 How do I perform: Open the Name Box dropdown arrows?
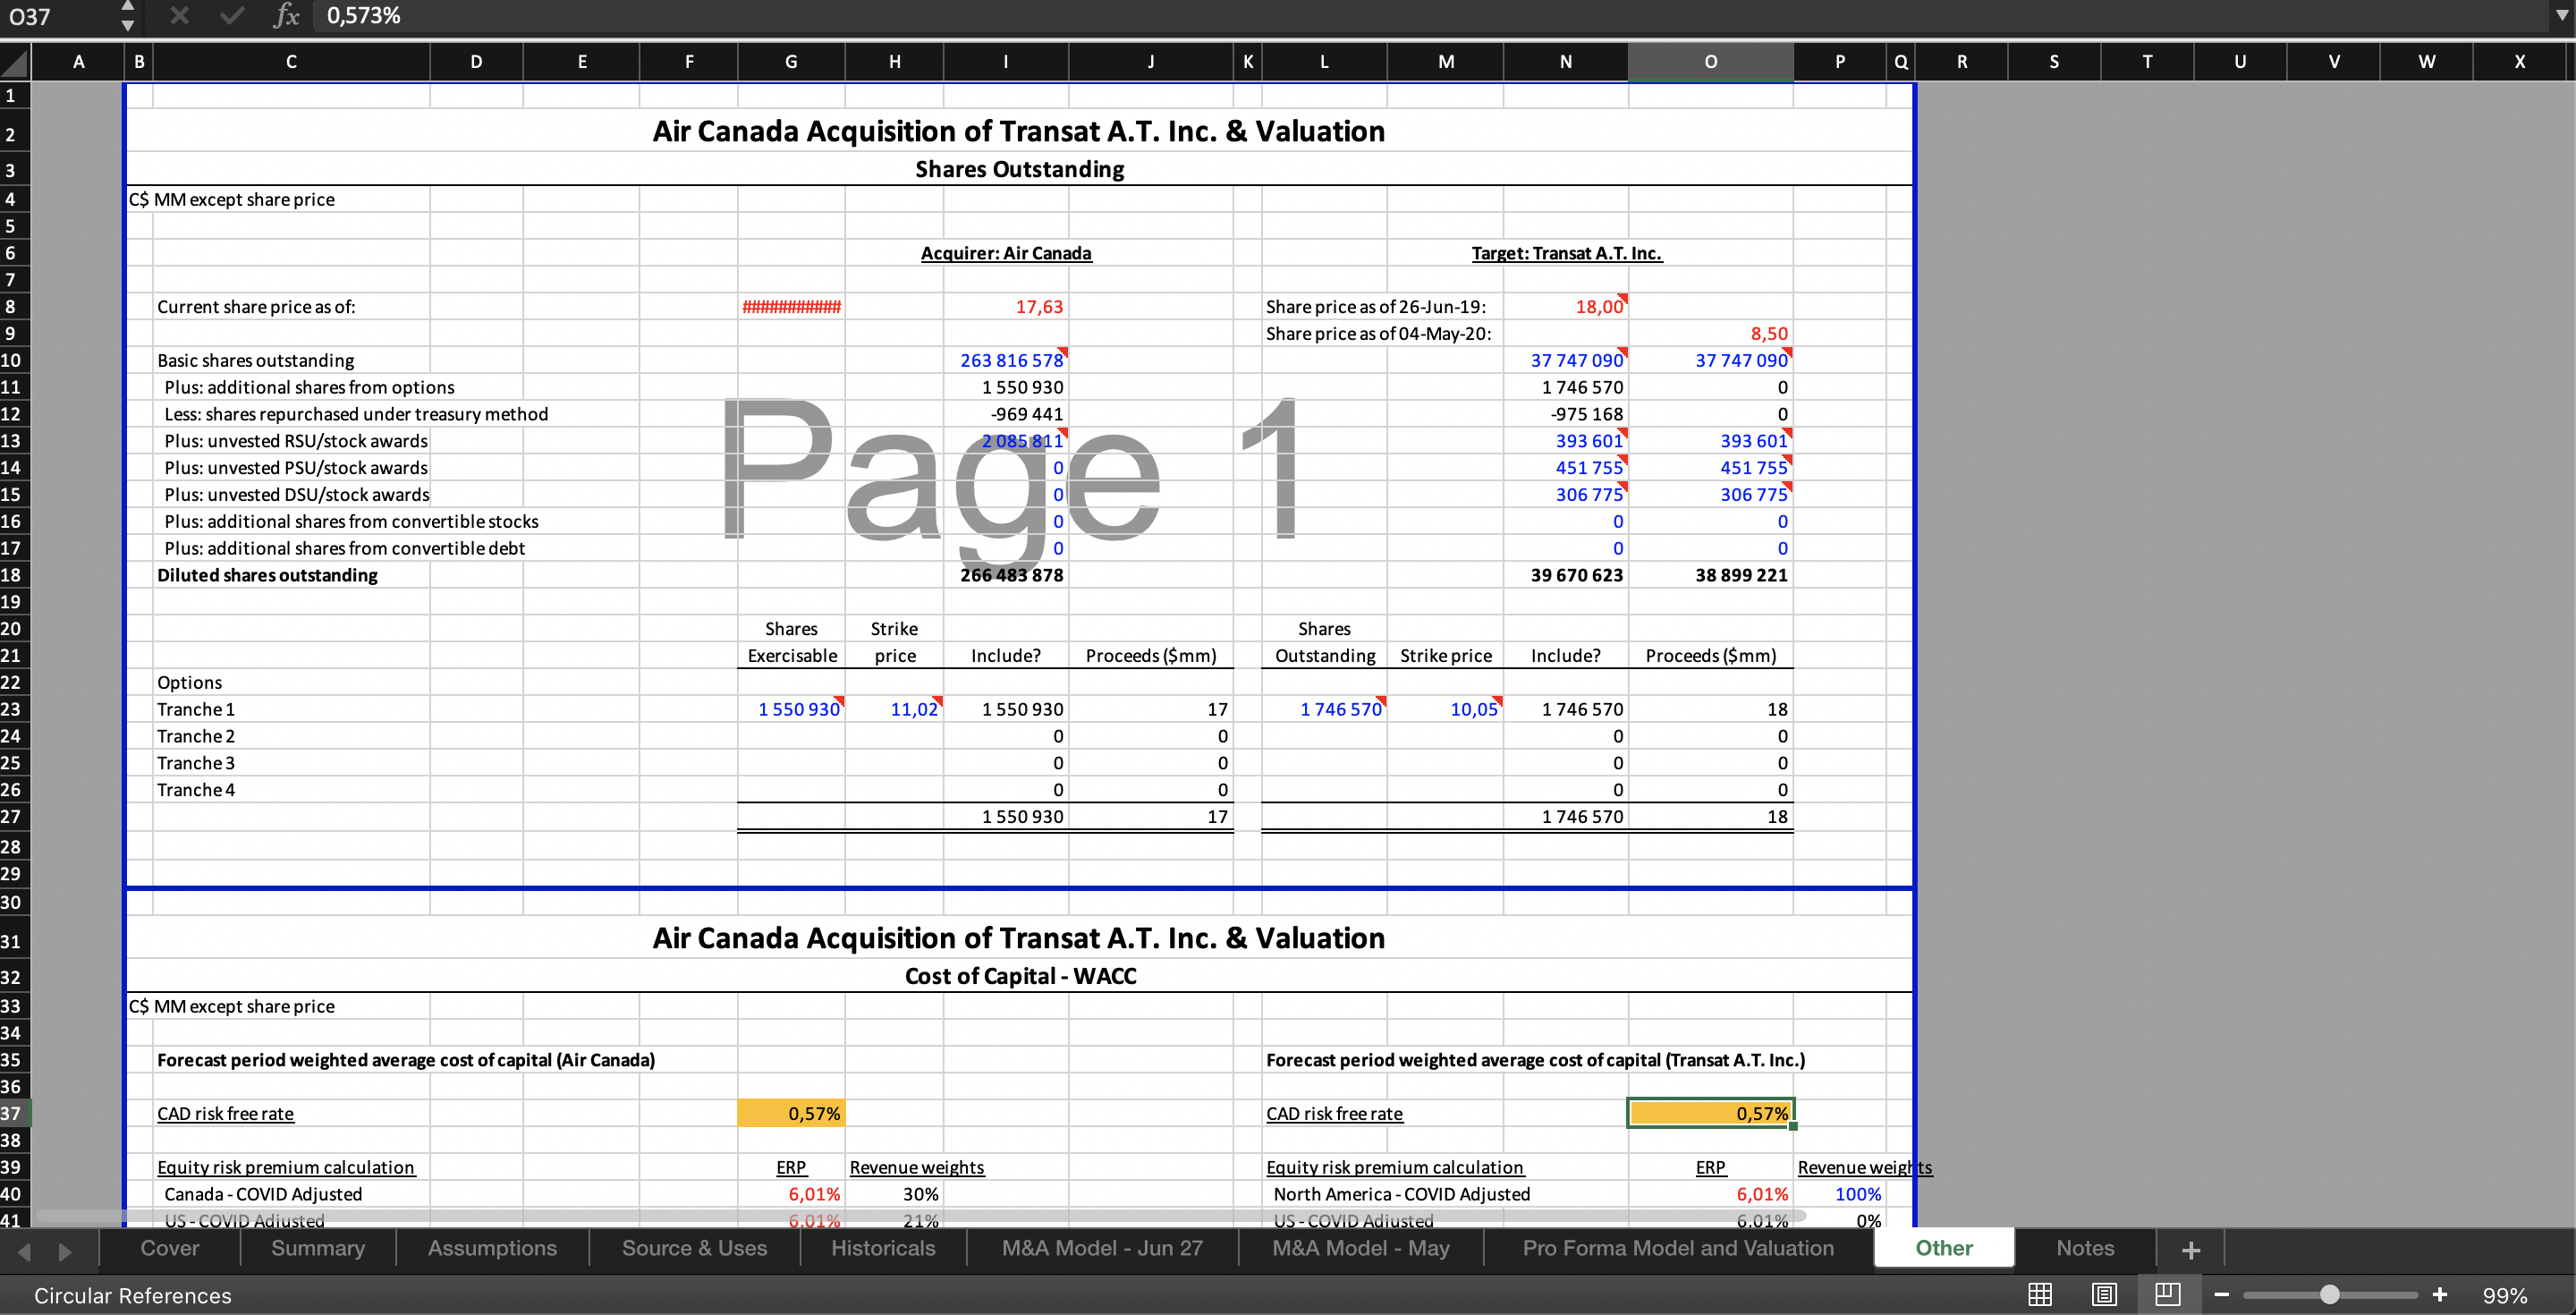[x=127, y=15]
